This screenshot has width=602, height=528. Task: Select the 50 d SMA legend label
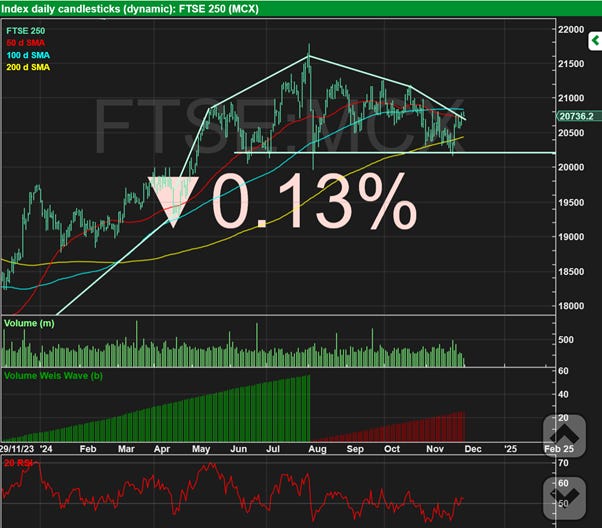pyautogui.click(x=25, y=43)
